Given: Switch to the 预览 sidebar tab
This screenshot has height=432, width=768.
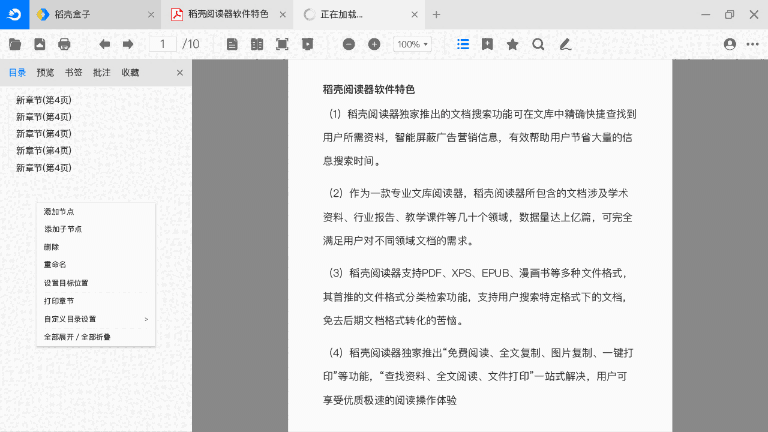Looking at the screenshot, I should 45,73.
